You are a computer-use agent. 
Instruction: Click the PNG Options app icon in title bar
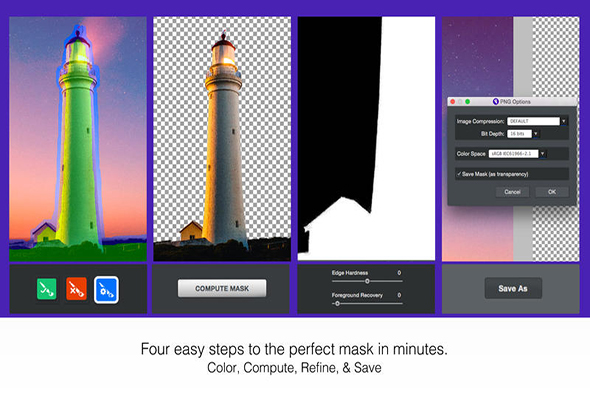click(x=496, y=102)
